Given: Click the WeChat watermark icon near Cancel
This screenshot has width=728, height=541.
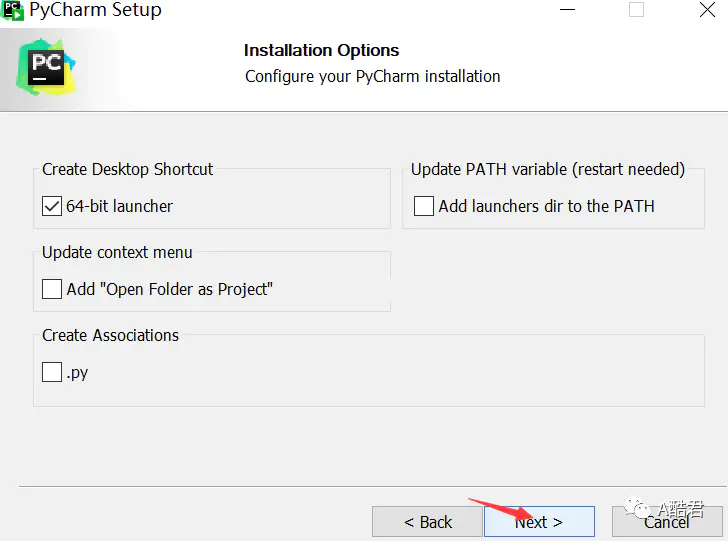Looking at the screenshot, I should pos(637,510).
